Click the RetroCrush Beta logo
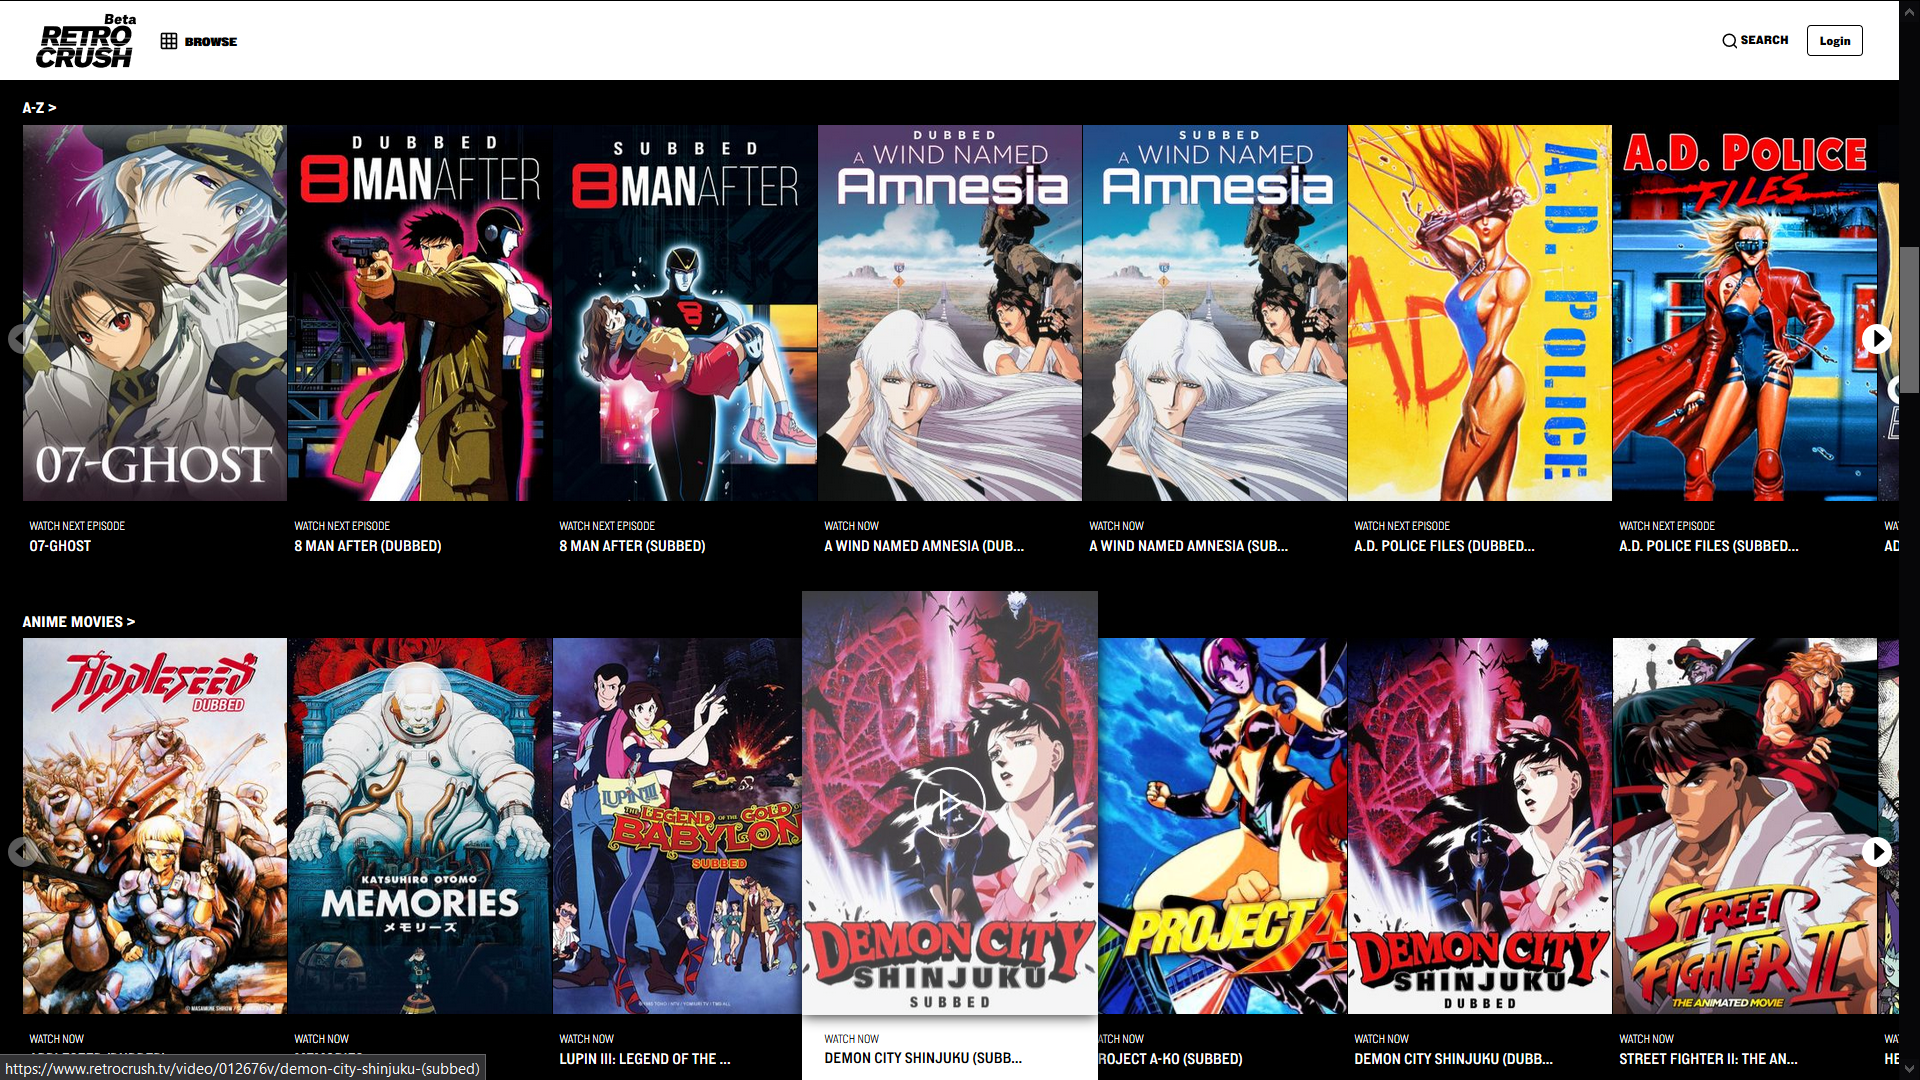Viewport: 1920px width, 1080px height. point(86,41)
